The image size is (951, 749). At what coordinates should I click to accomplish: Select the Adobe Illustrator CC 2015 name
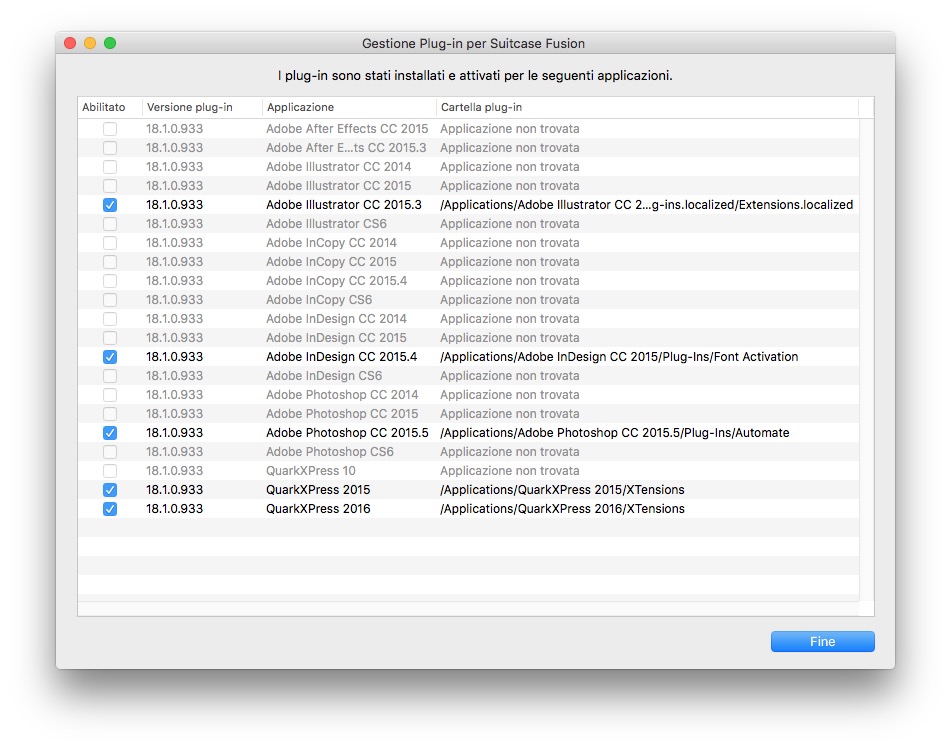[x=338, y=186]
